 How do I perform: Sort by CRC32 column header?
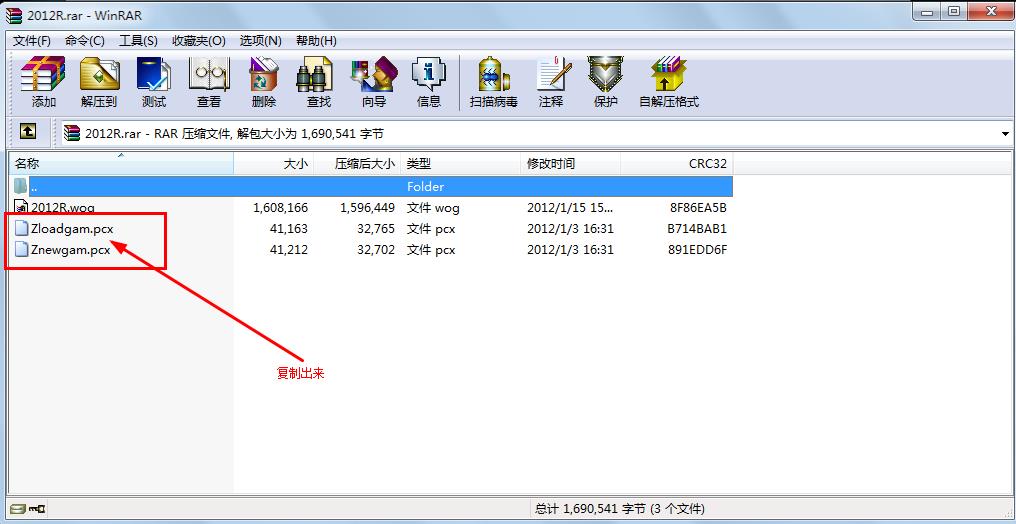tap(676, 164)
